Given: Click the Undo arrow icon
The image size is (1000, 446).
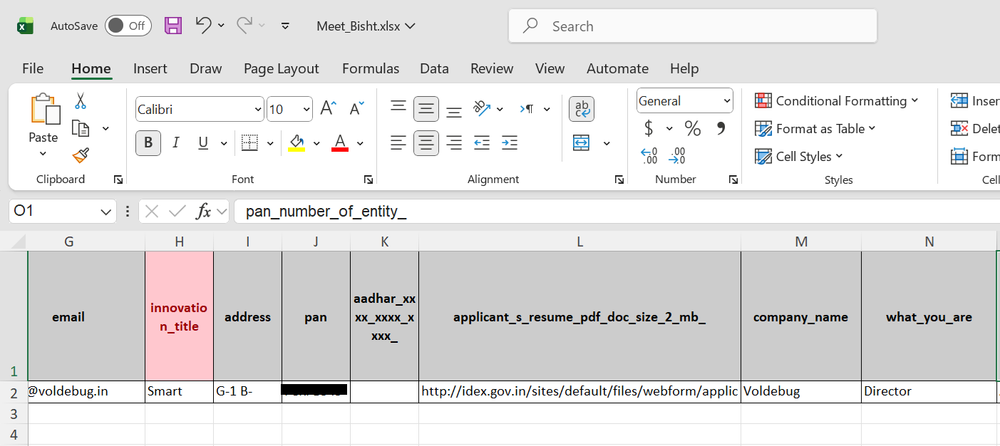Looking at the screenshot, I should [203, 25].
